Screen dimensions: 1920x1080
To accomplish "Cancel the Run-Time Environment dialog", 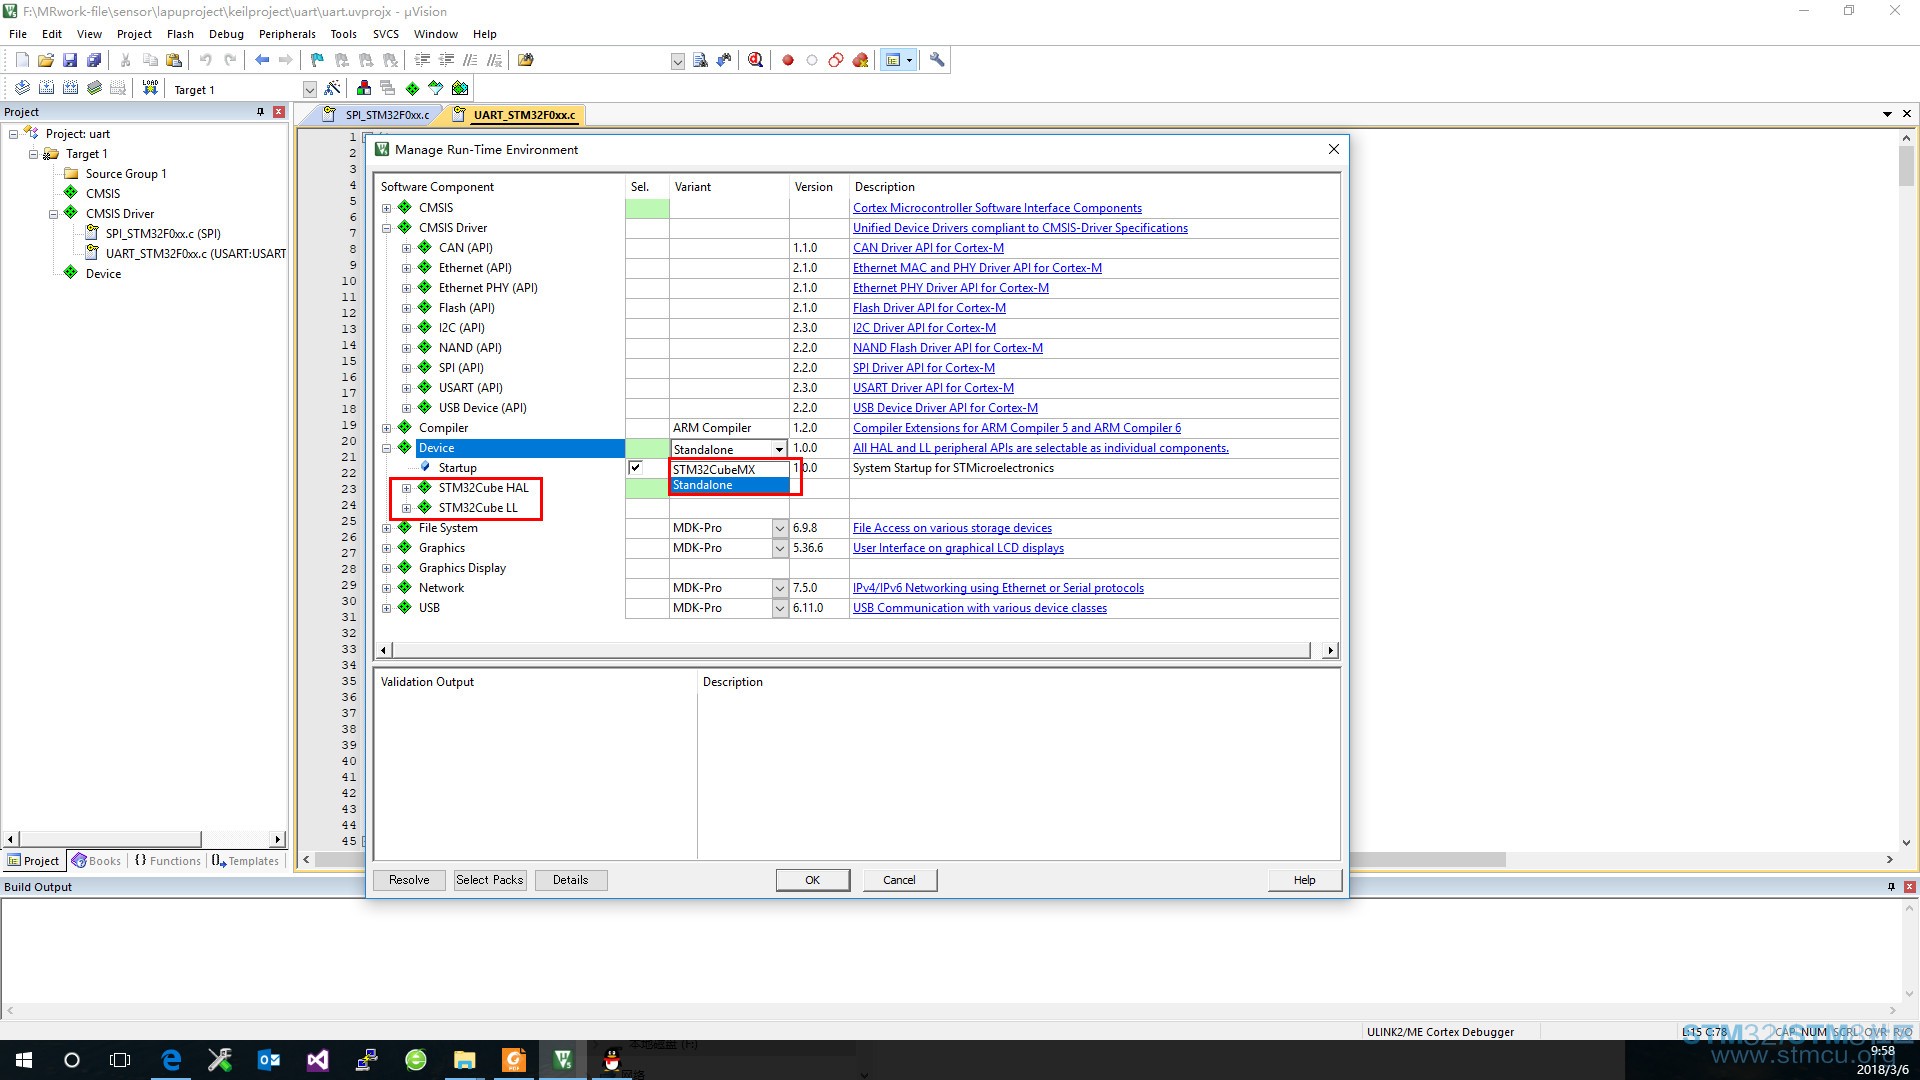I will point(899,880).
